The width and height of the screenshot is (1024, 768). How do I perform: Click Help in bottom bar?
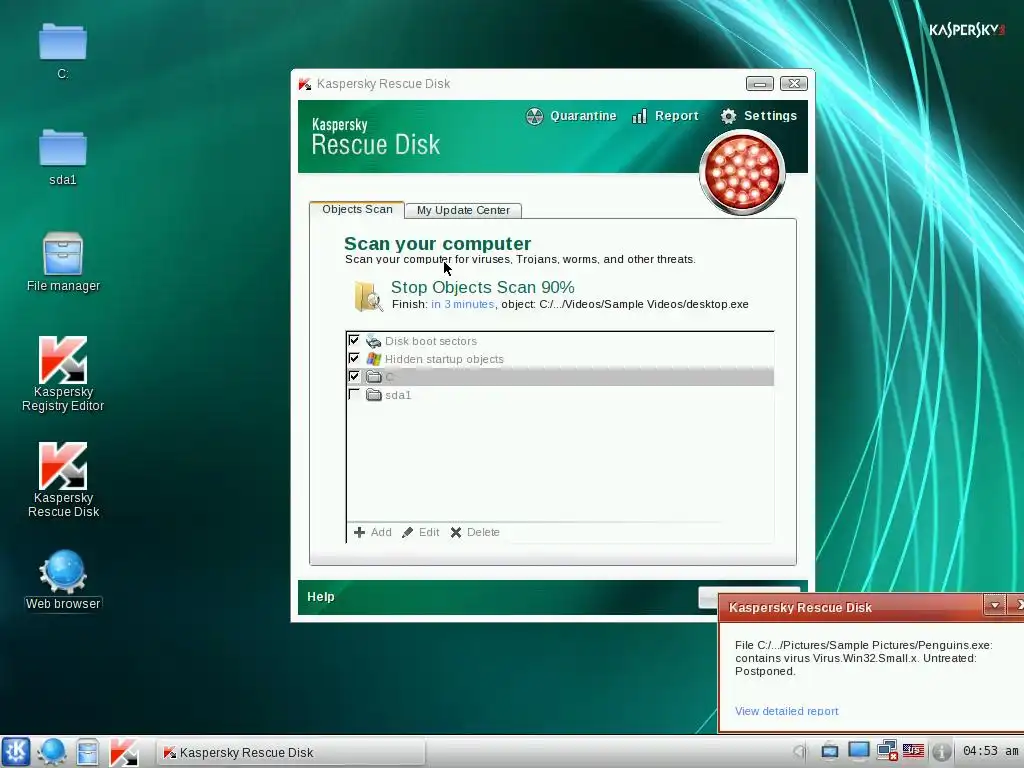321,597
